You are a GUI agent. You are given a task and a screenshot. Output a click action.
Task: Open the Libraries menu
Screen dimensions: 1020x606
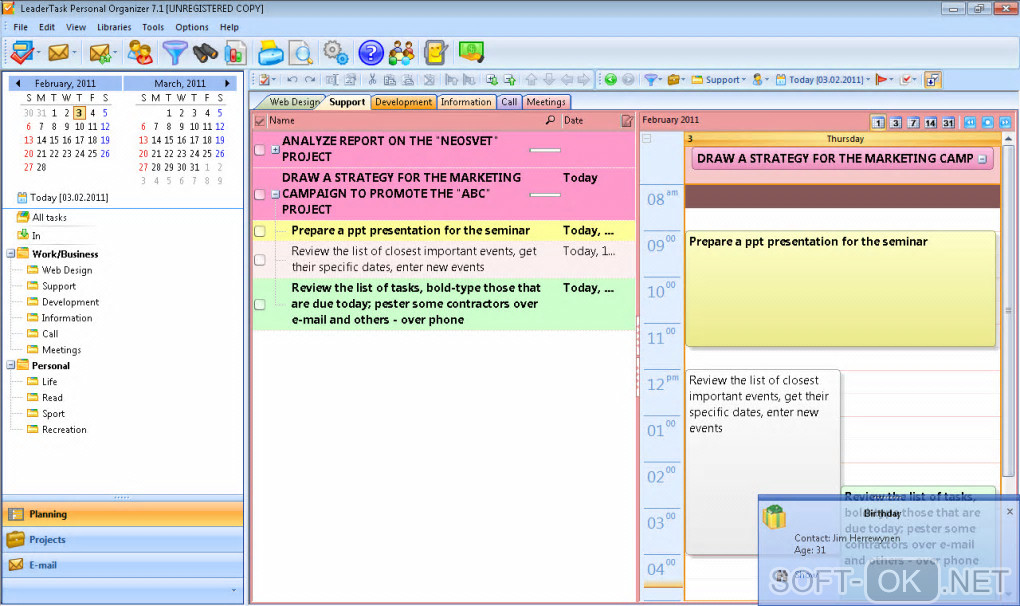(114, 27)
